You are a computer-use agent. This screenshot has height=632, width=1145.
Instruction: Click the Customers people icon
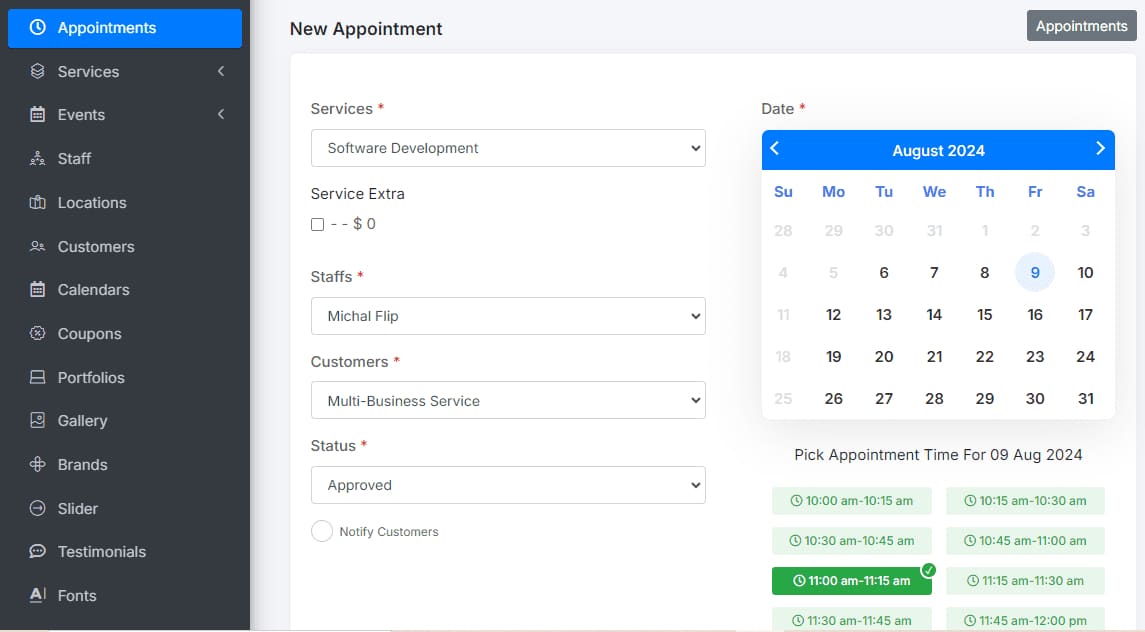[x=38, y=246]
